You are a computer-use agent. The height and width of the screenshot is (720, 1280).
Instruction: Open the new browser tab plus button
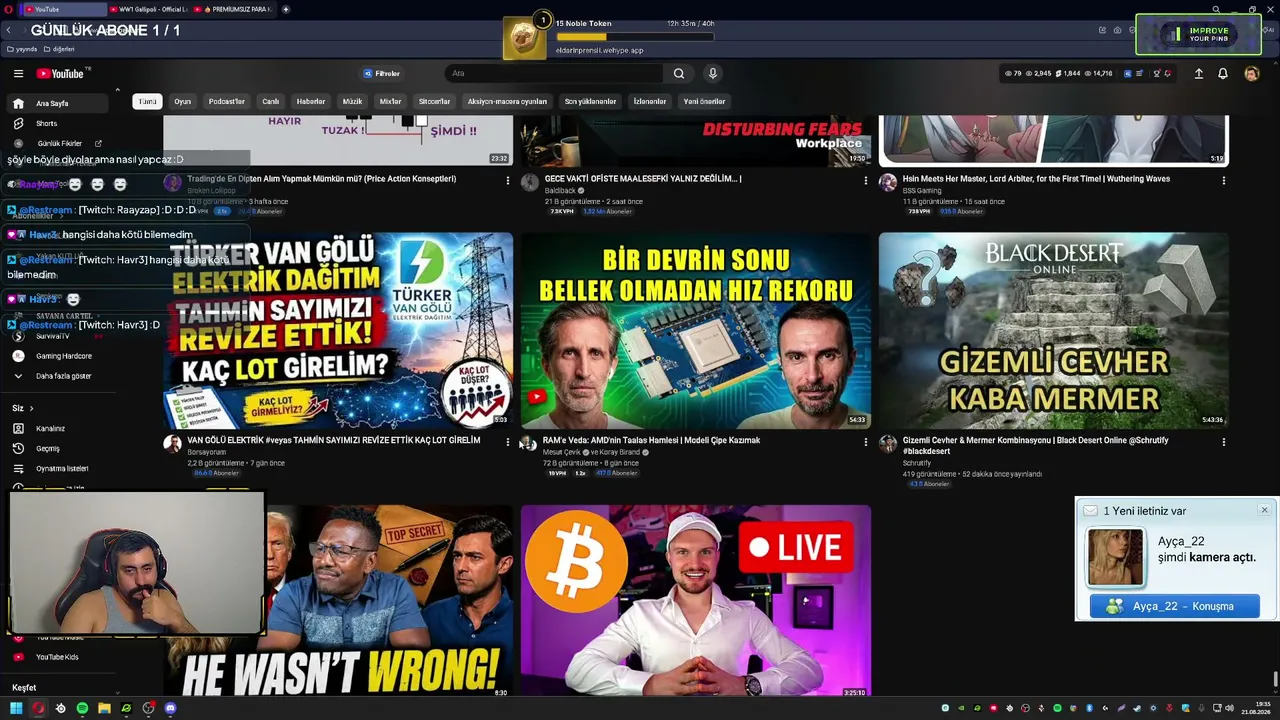286,9
